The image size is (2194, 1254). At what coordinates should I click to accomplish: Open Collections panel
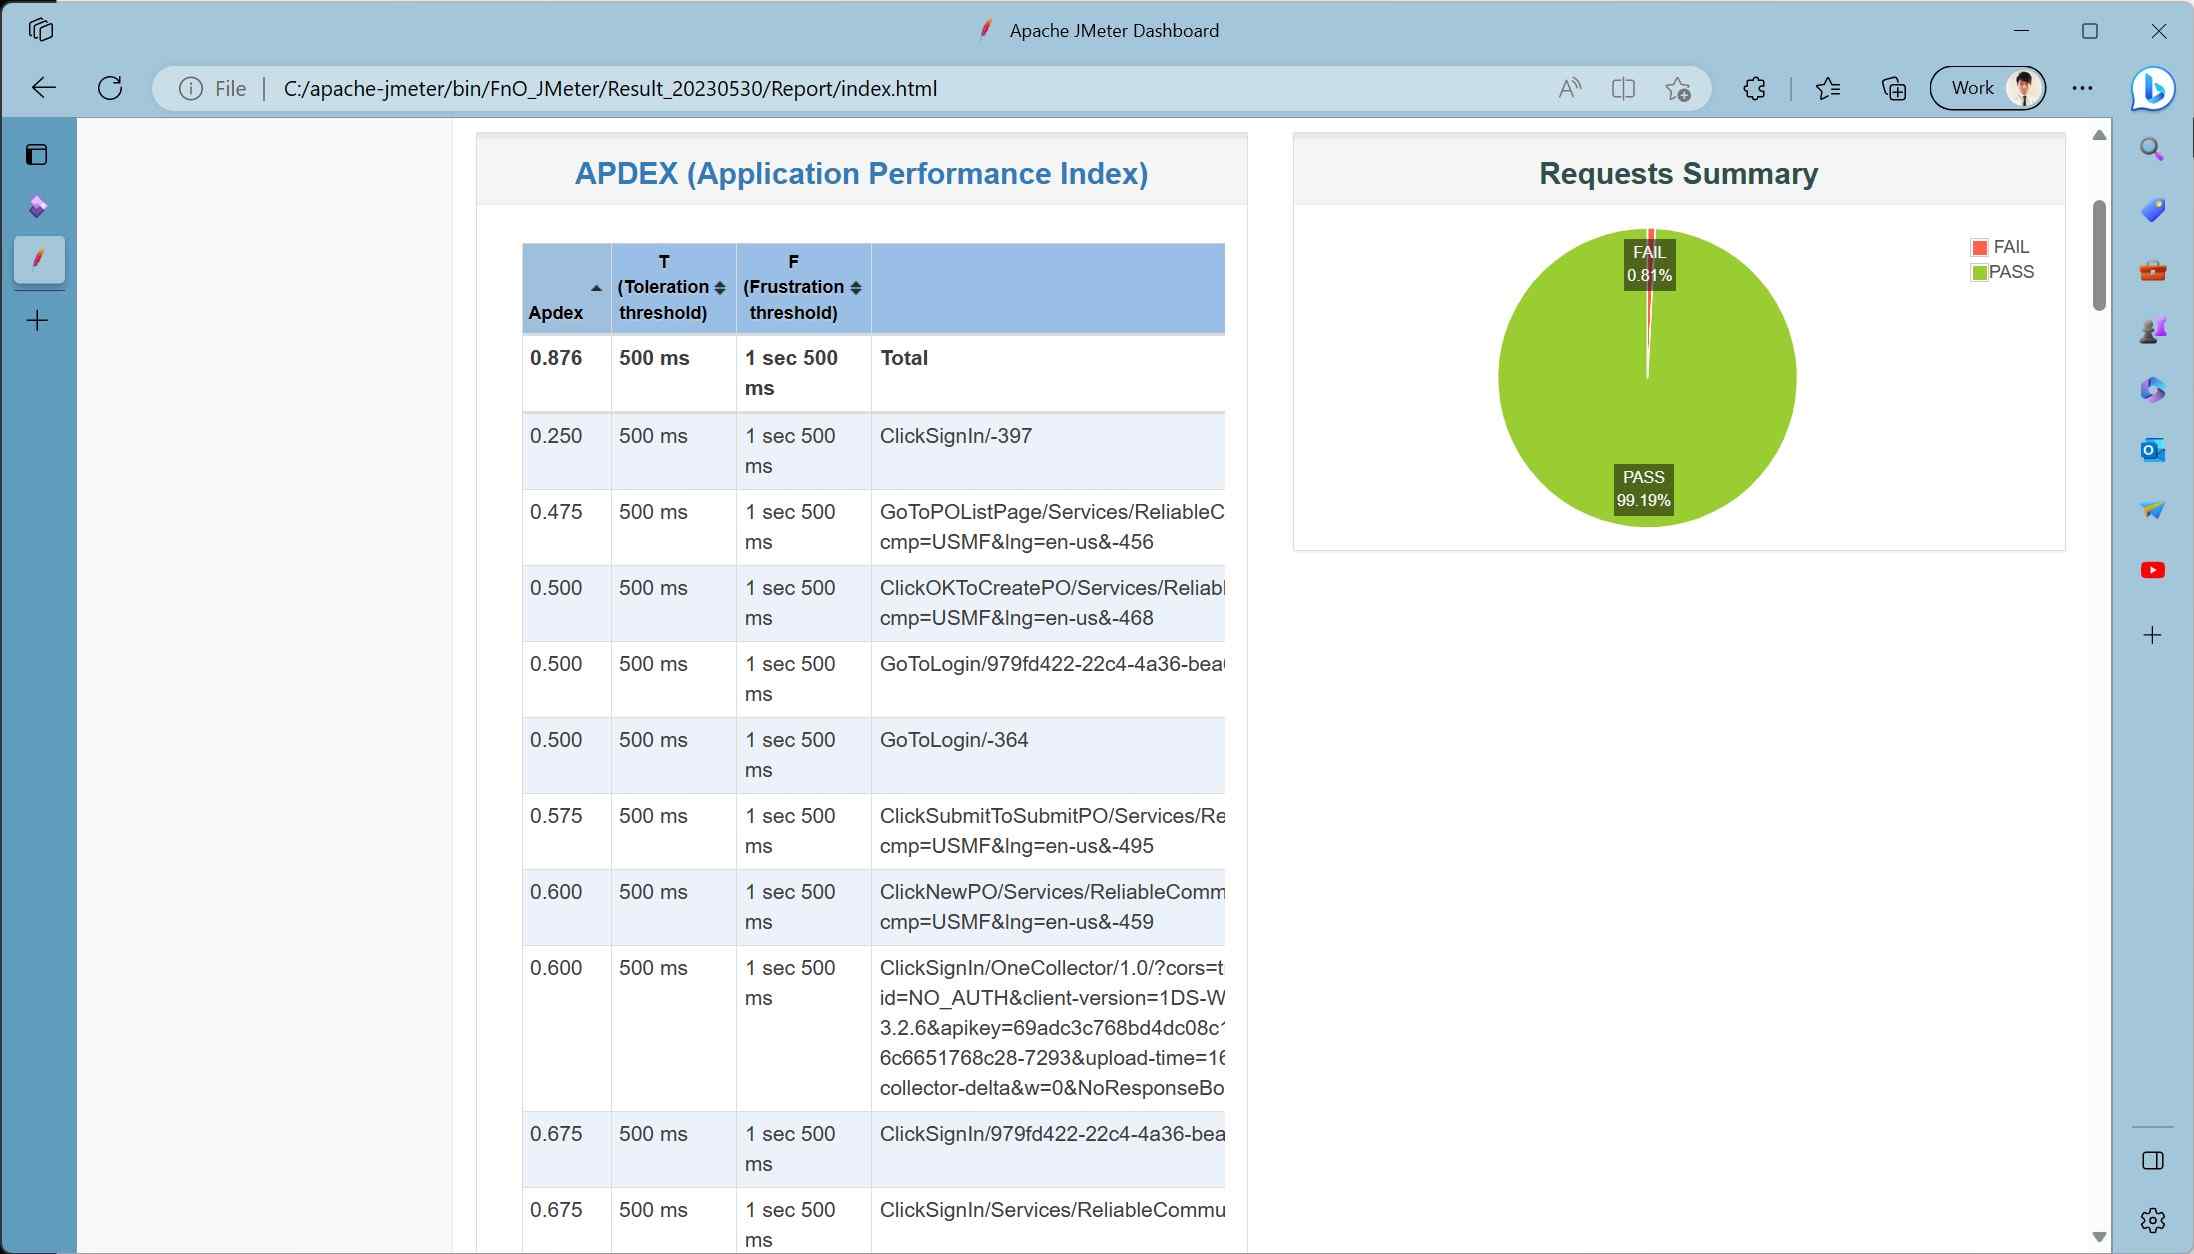point(1893,89)
